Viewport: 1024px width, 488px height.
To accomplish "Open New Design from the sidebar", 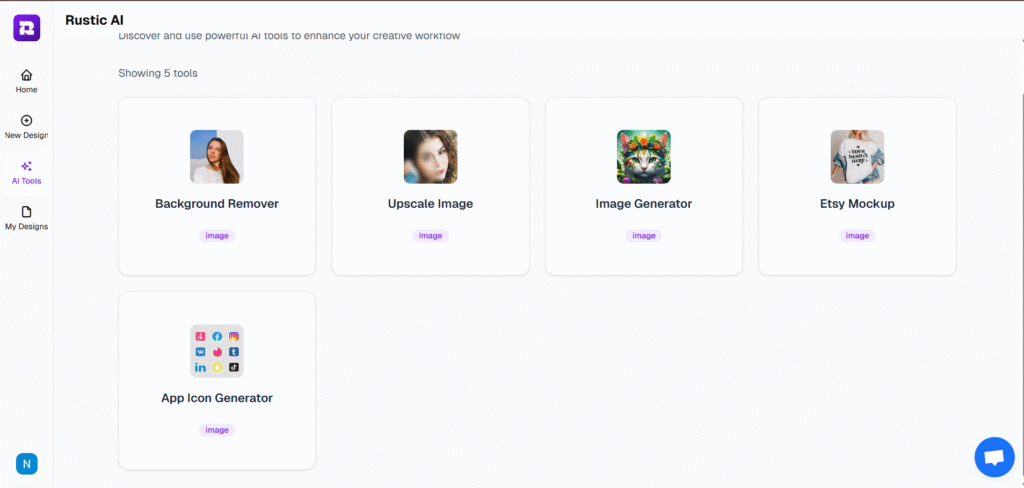I will pyautogui.click(x=27, y=127).
